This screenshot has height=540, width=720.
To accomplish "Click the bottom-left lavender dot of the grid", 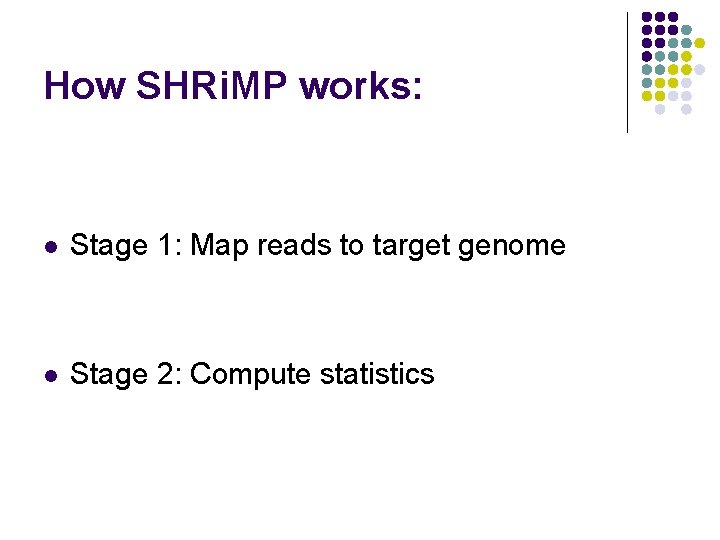I will pyautogui.click(x=660, y=109).
